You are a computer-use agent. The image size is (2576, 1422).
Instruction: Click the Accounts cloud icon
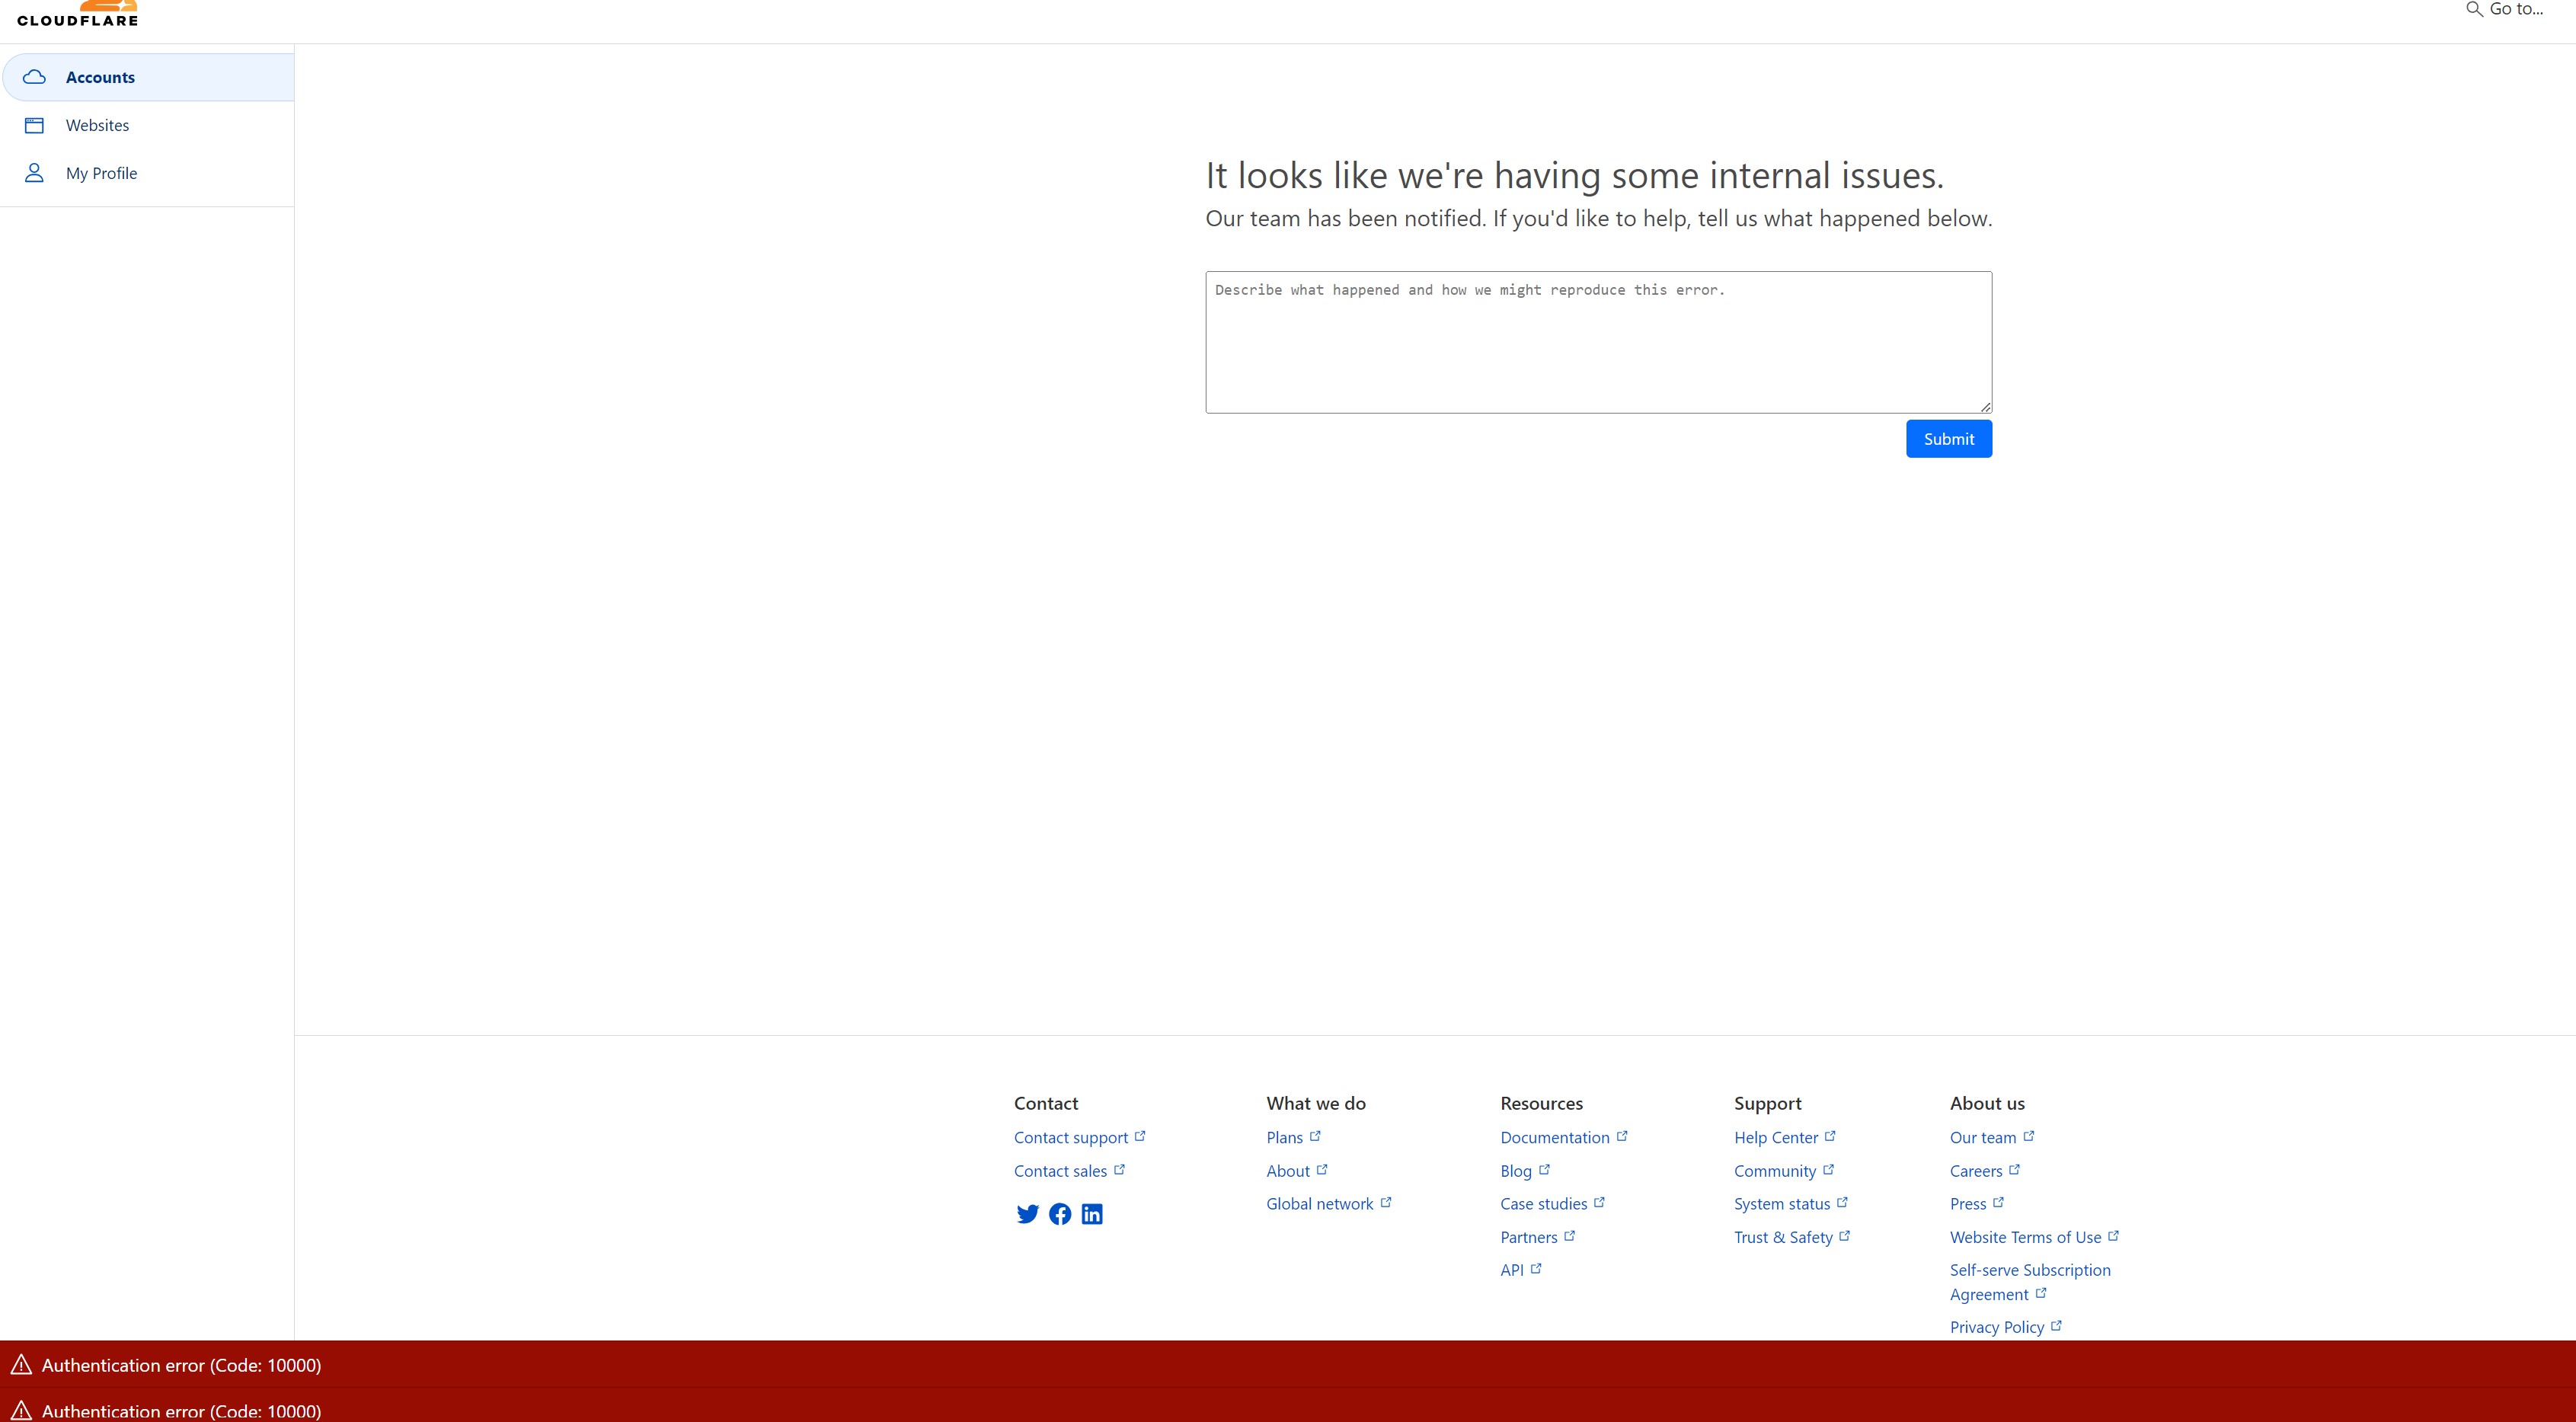pyautogui.click(x=34, y=77)
